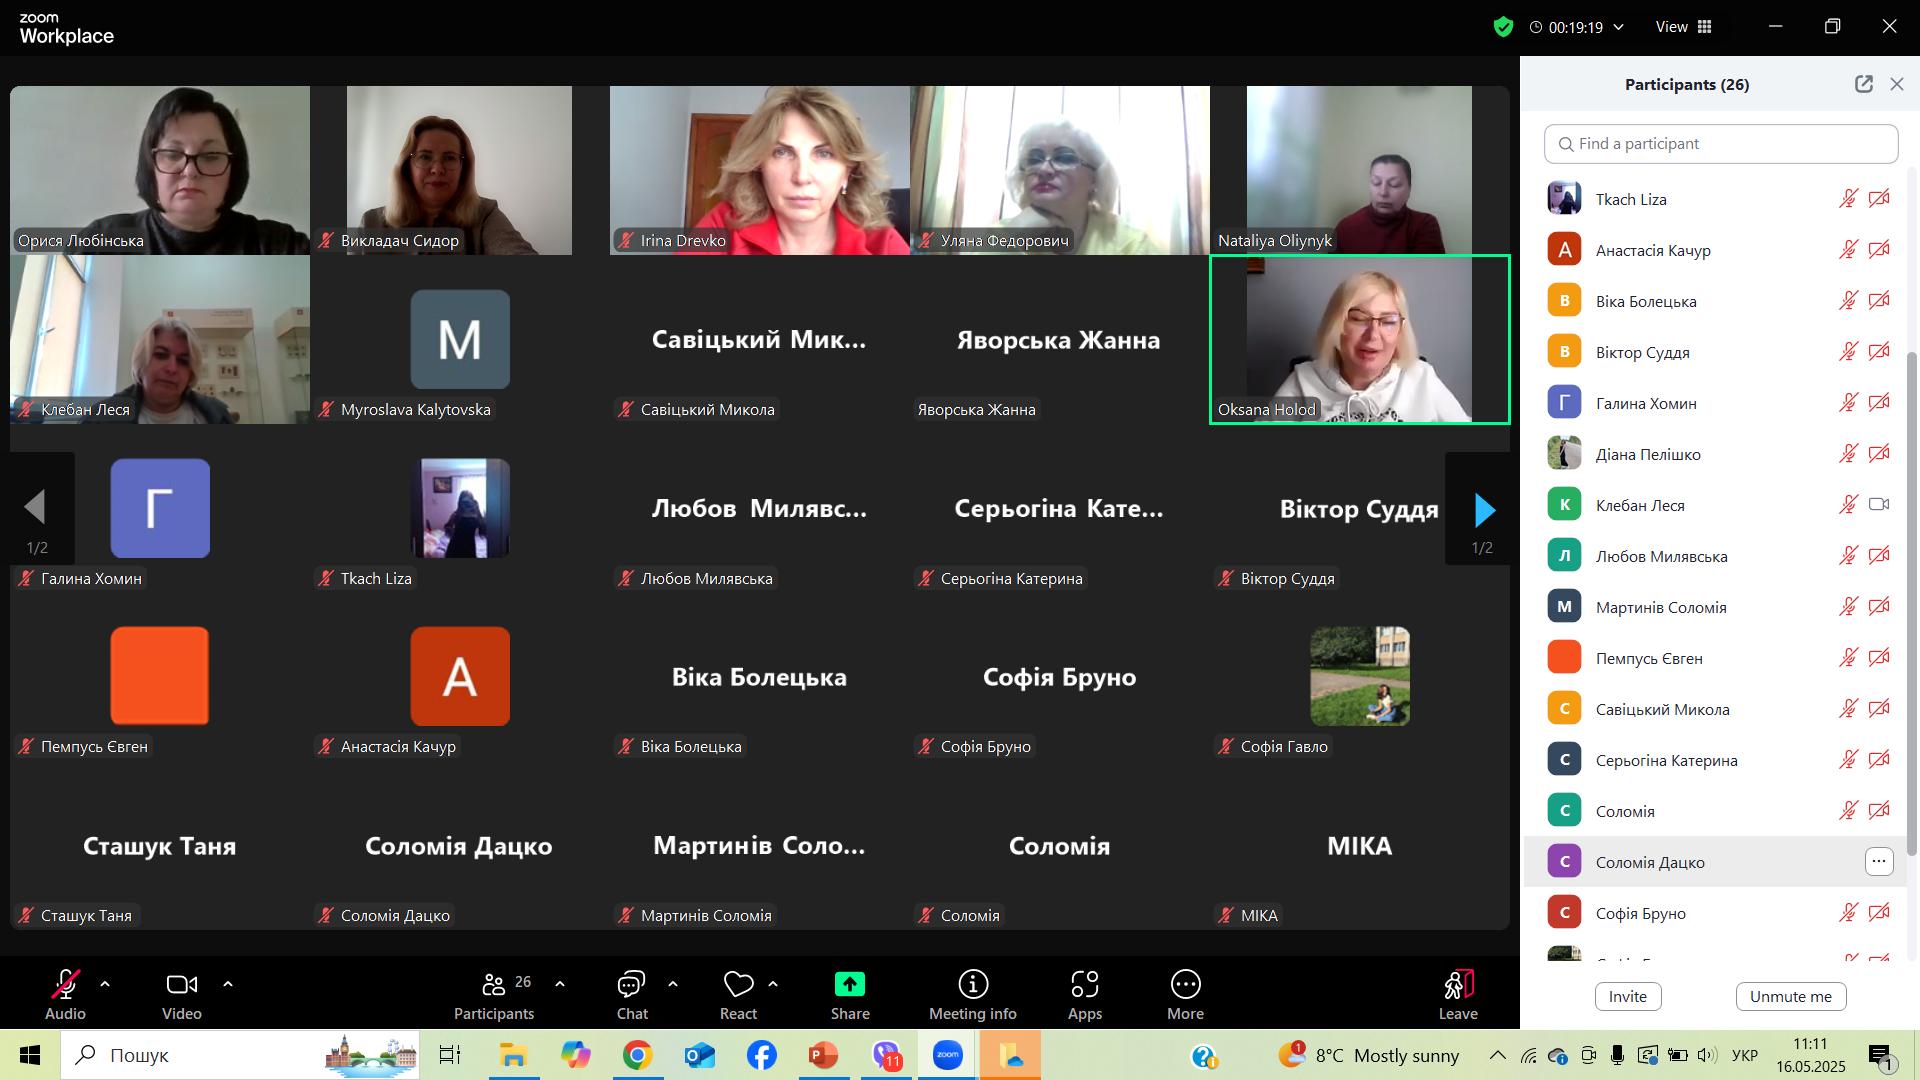Viewport: 1920px width, 1080px height.
Task: Show hidden system tray icons
Action: point(1497,1055)
